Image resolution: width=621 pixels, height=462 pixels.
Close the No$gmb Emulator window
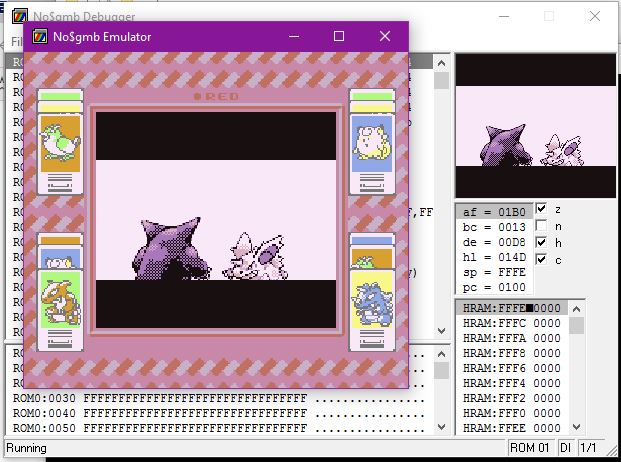click(385, 36)
